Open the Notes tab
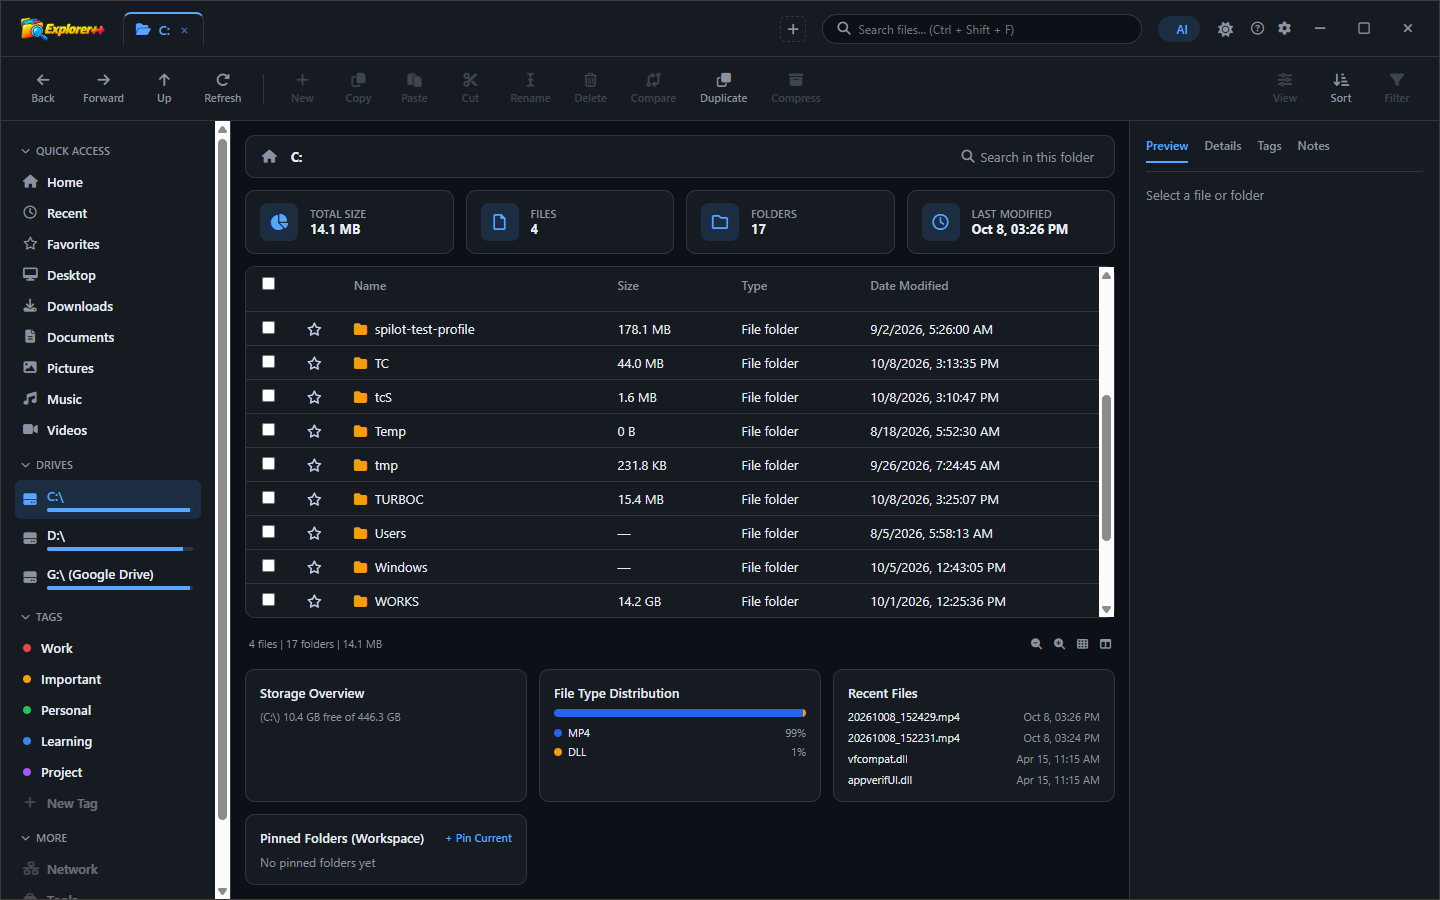 [x=1313, y=146]
